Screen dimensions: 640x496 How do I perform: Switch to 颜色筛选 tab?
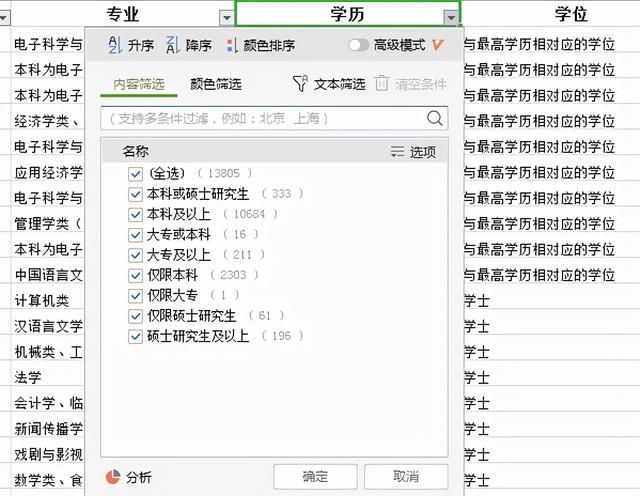(x=216, y=84)
